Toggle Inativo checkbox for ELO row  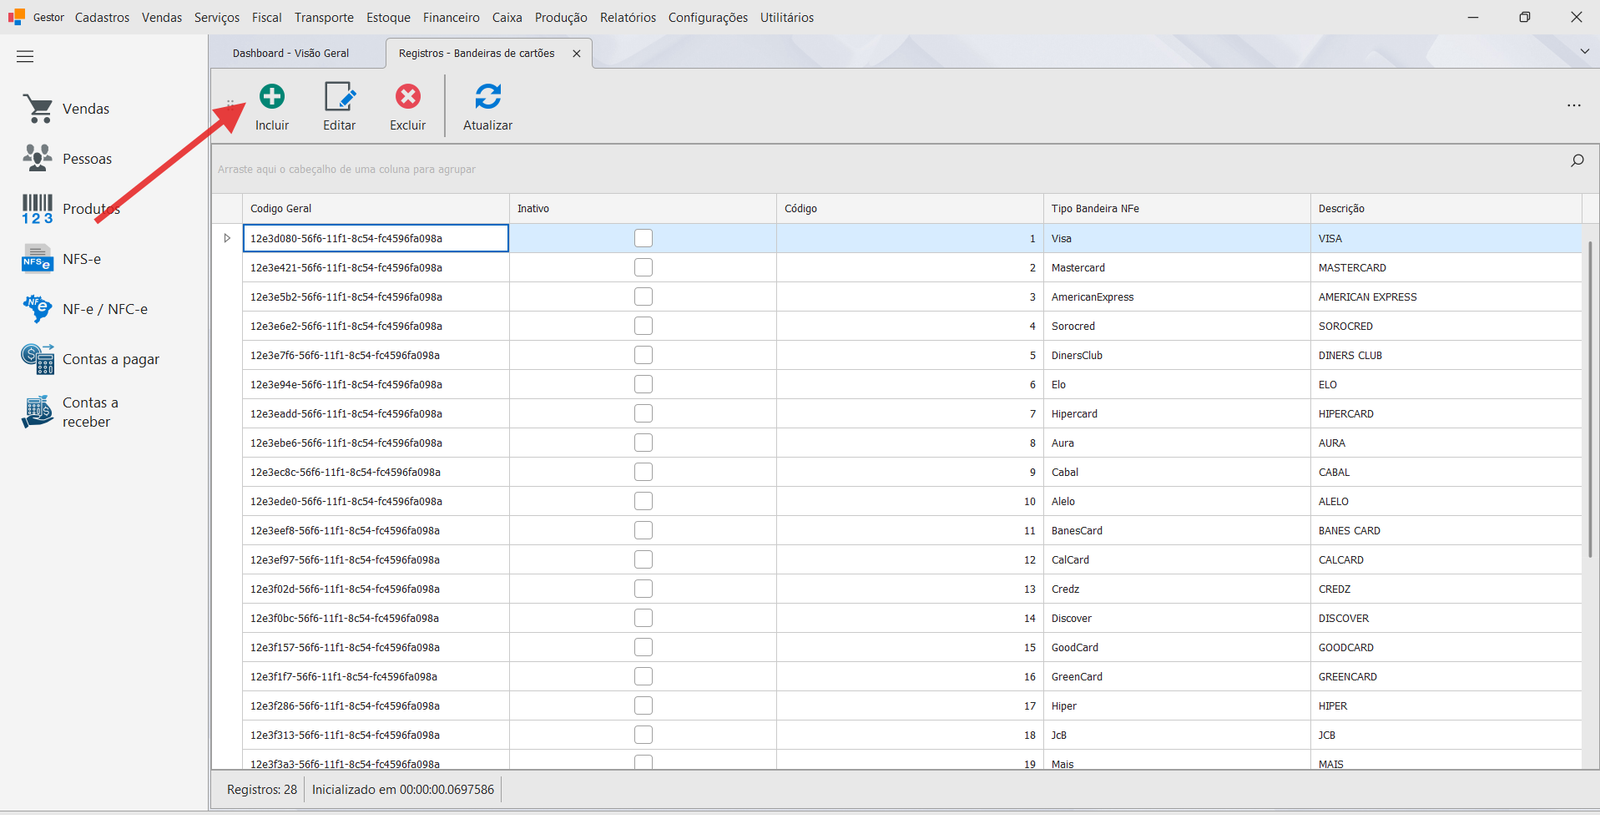(643, 384)
